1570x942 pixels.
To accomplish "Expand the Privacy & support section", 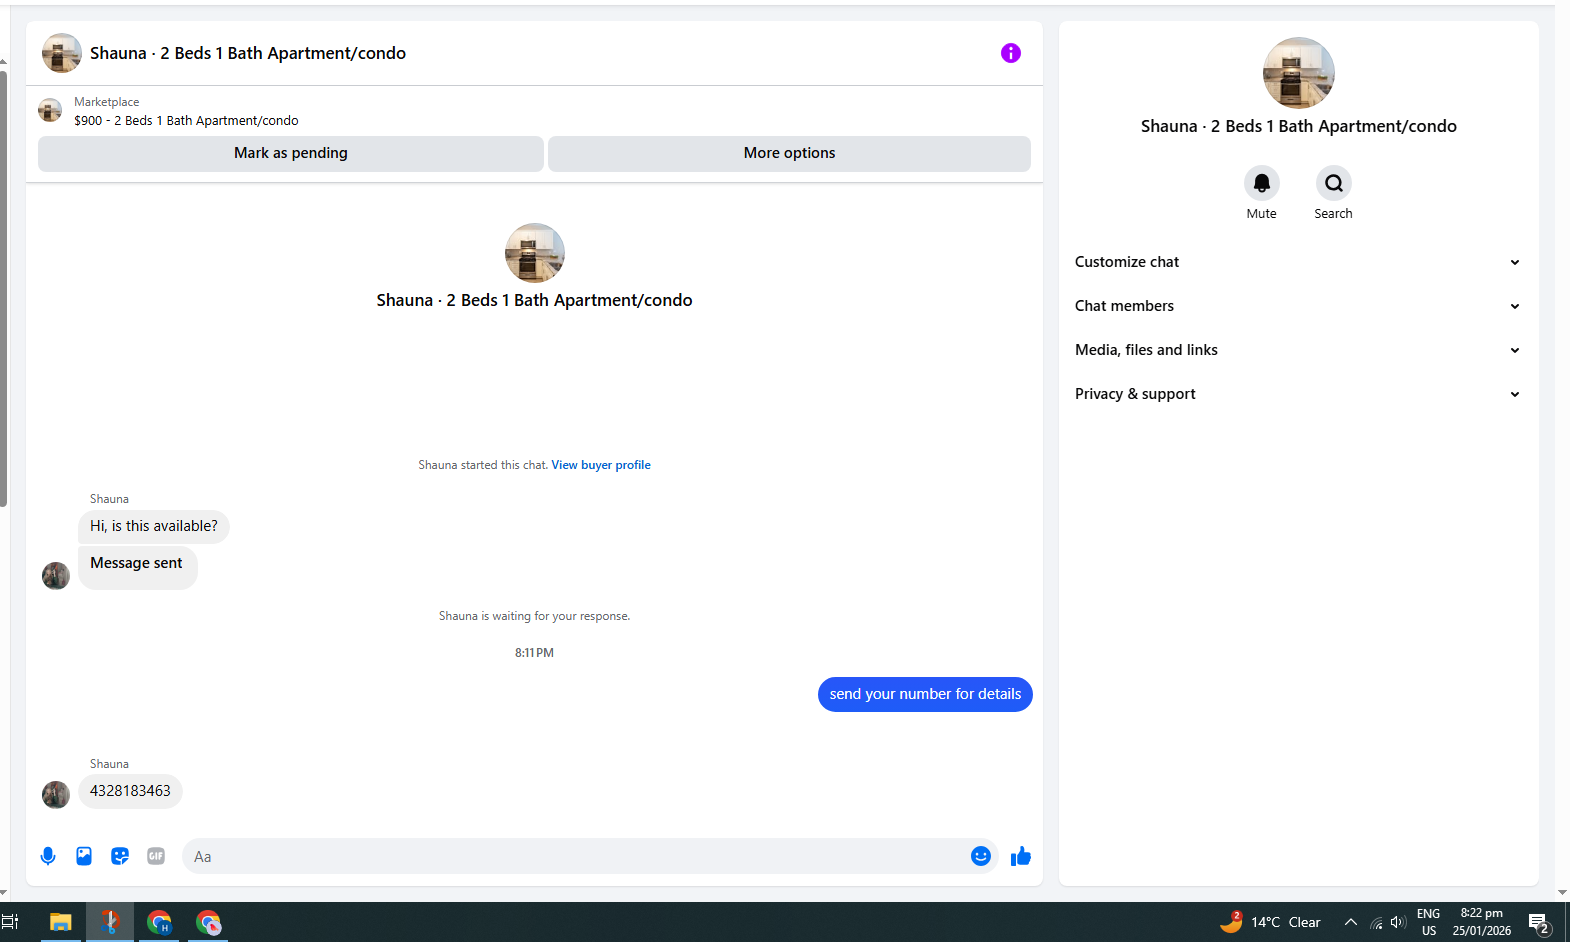I will point(1298,394).
